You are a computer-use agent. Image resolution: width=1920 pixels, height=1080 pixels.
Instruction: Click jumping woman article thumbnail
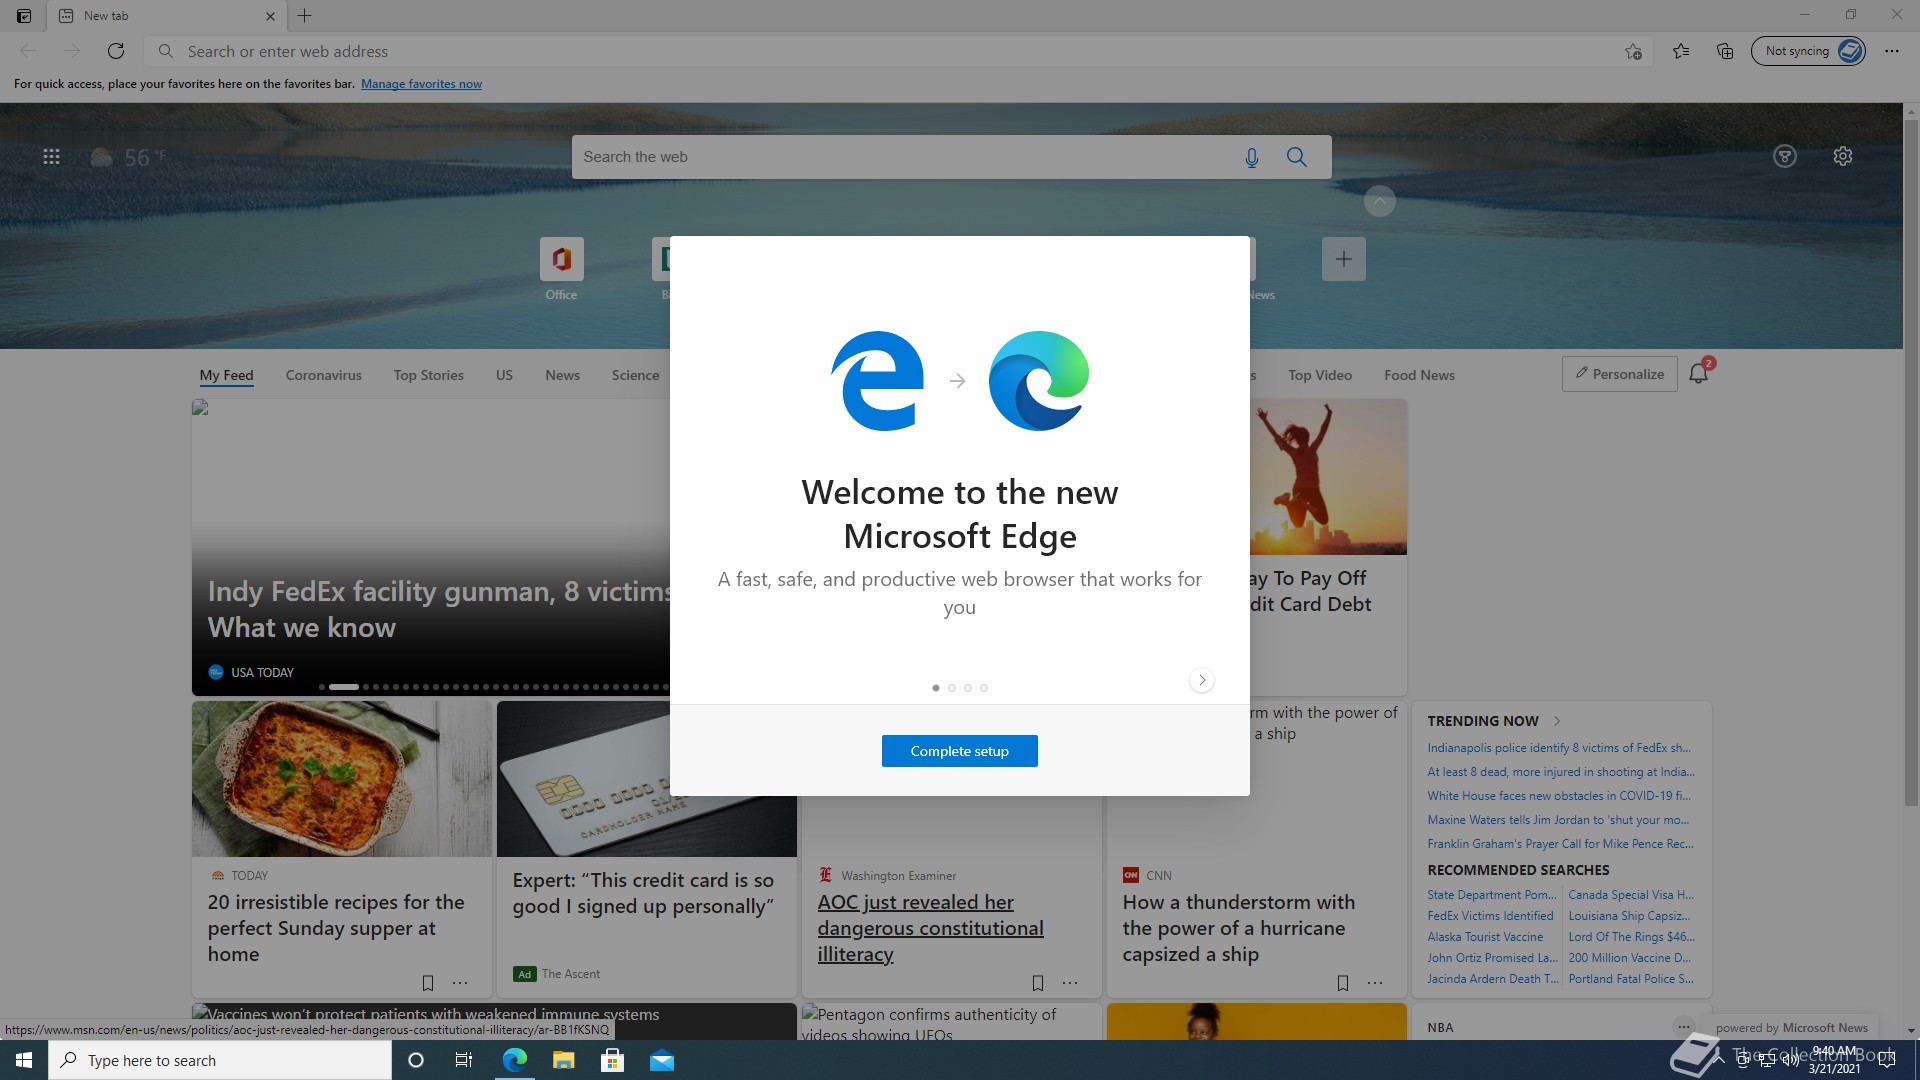tap(1328, 477)
